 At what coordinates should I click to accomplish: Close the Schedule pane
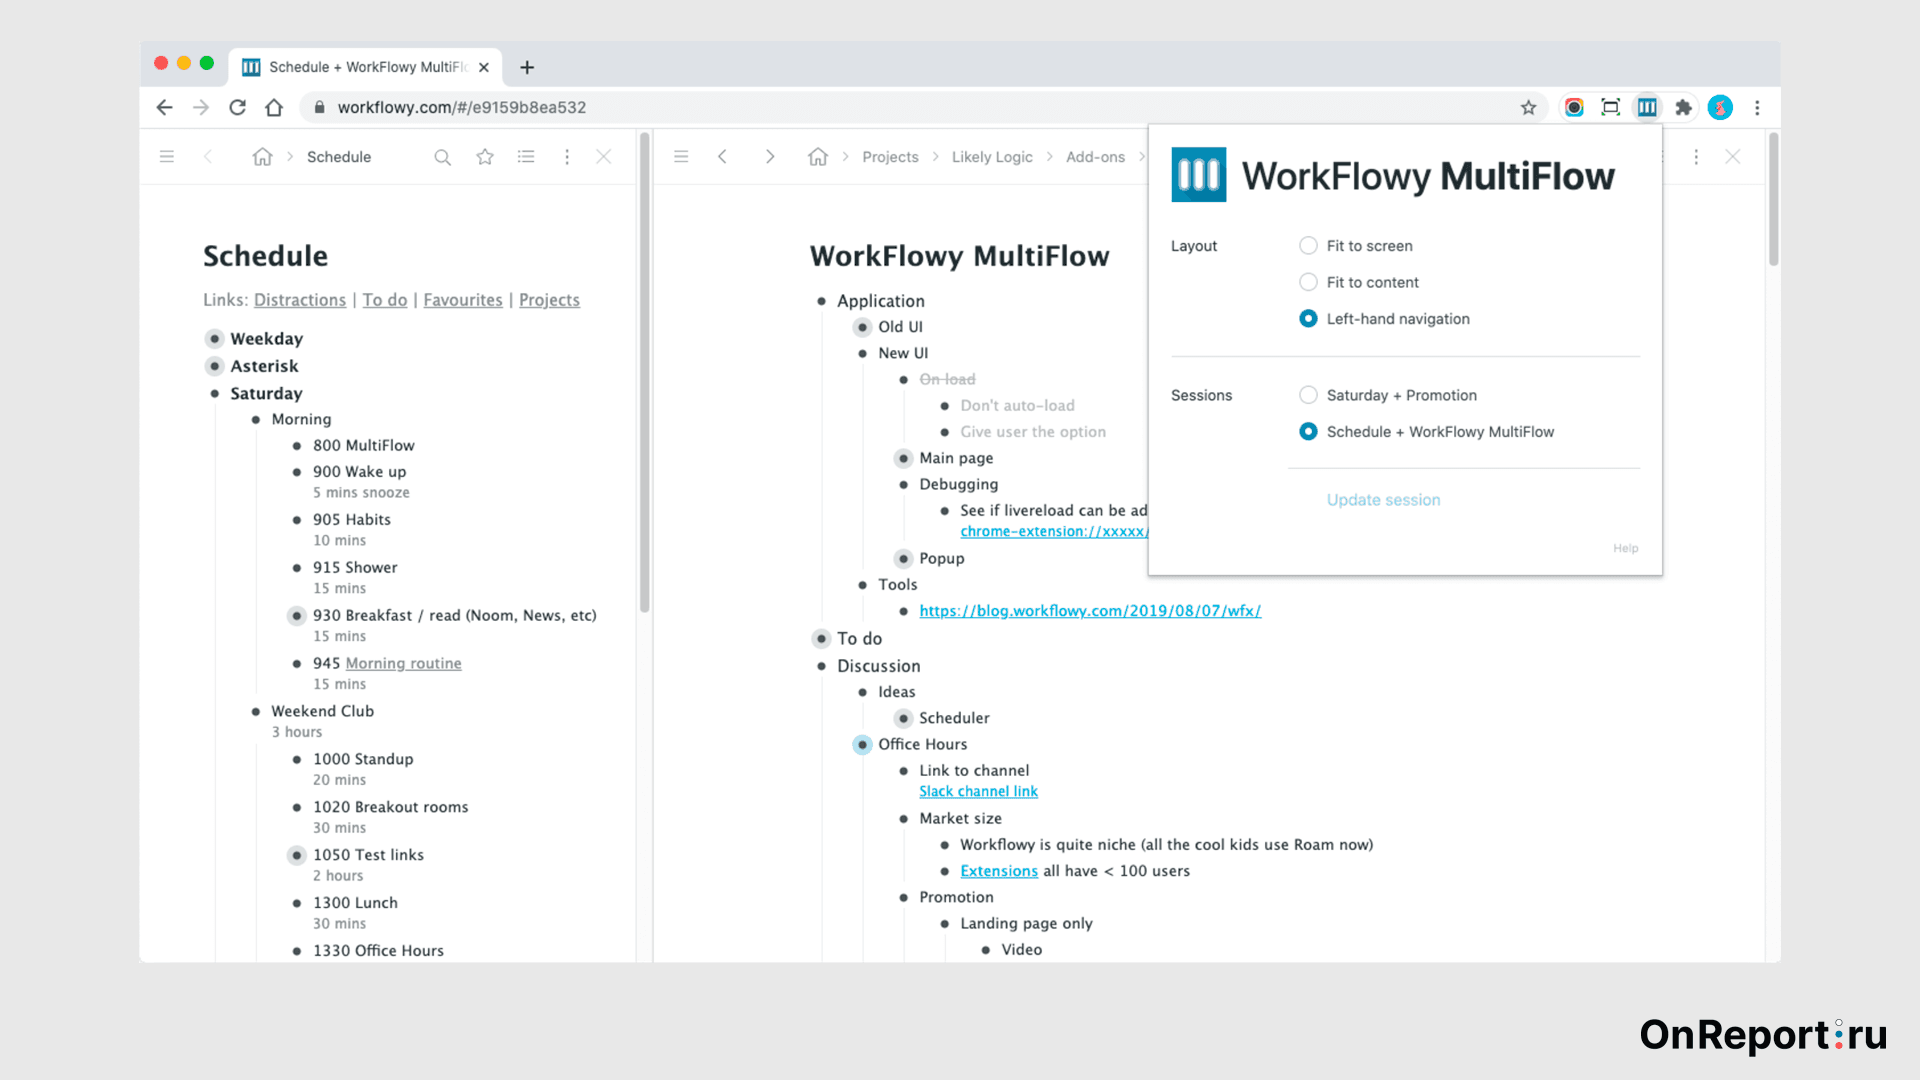pyautogui.click(x=604, y=157)
